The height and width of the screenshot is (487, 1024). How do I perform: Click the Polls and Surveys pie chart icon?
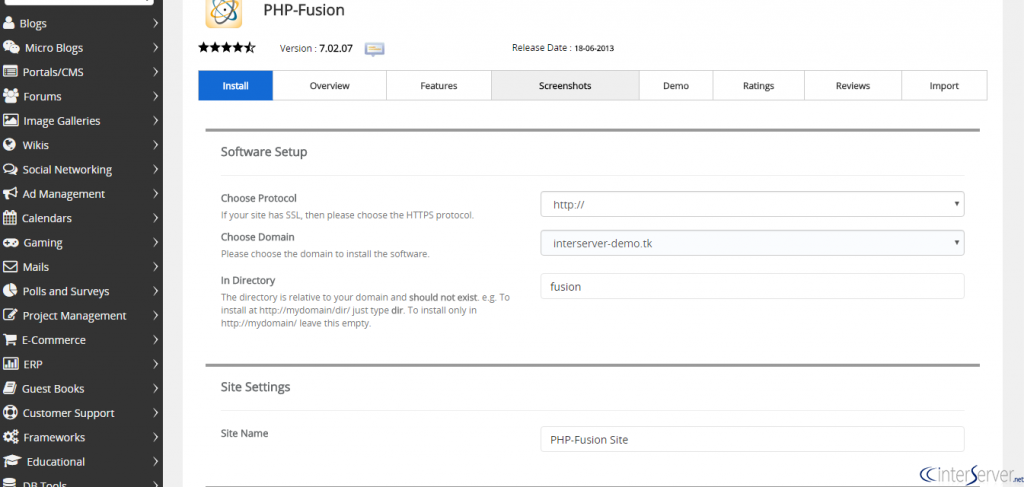pyautogui.click(x=10, y=291)
